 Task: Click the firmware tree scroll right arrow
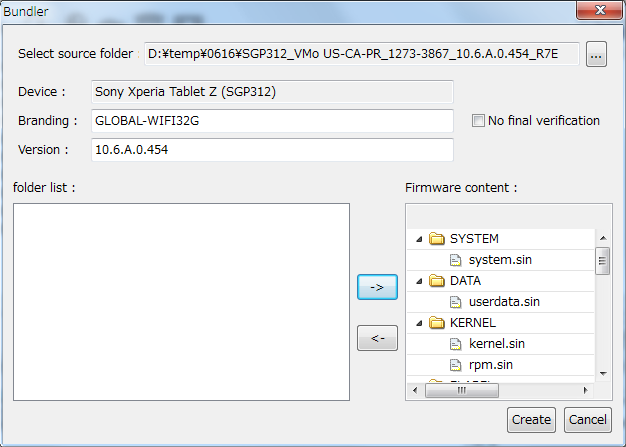(586, 390)
